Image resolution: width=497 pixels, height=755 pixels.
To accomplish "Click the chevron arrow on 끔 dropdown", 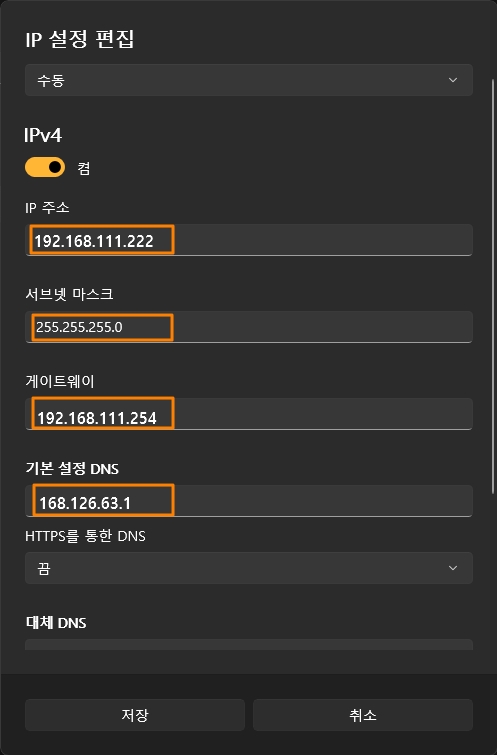I will click(453, 568).
